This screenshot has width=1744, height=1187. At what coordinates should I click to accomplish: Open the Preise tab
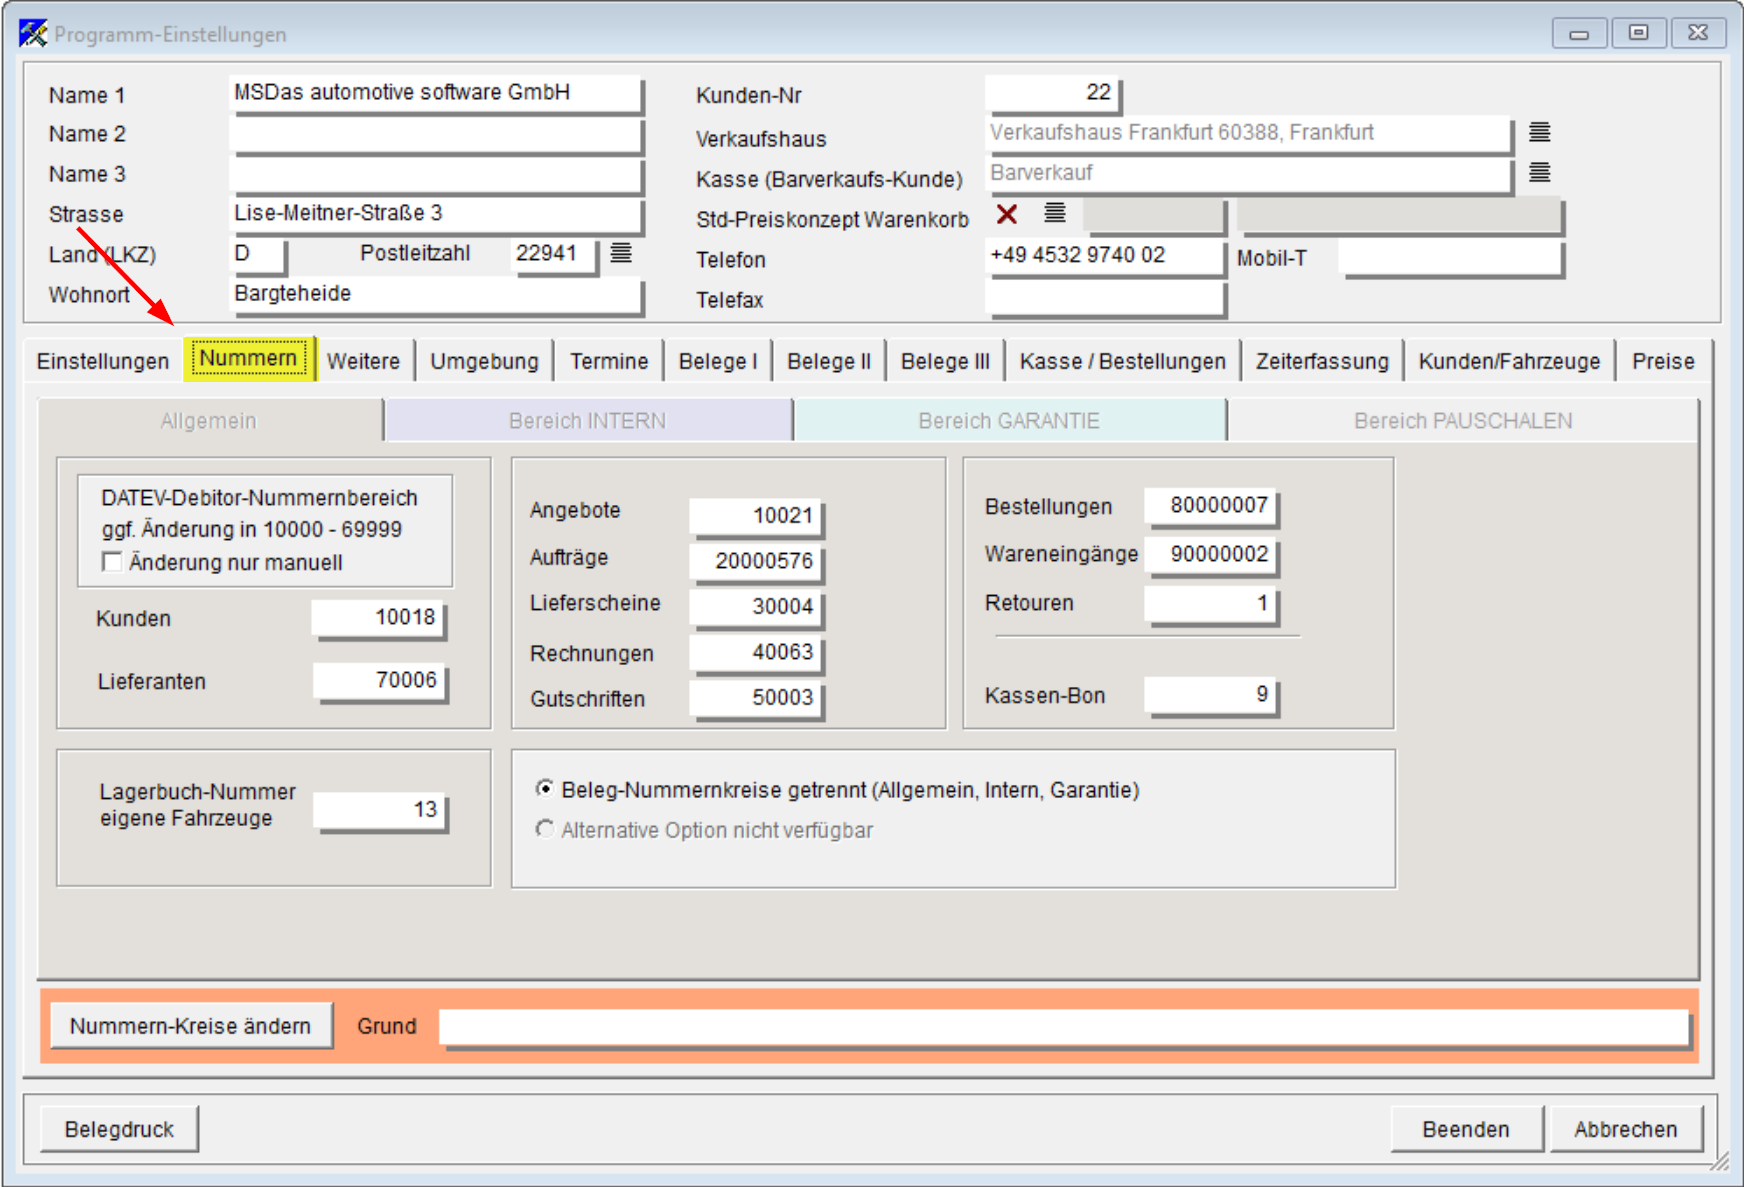(x=1663, y=361)
